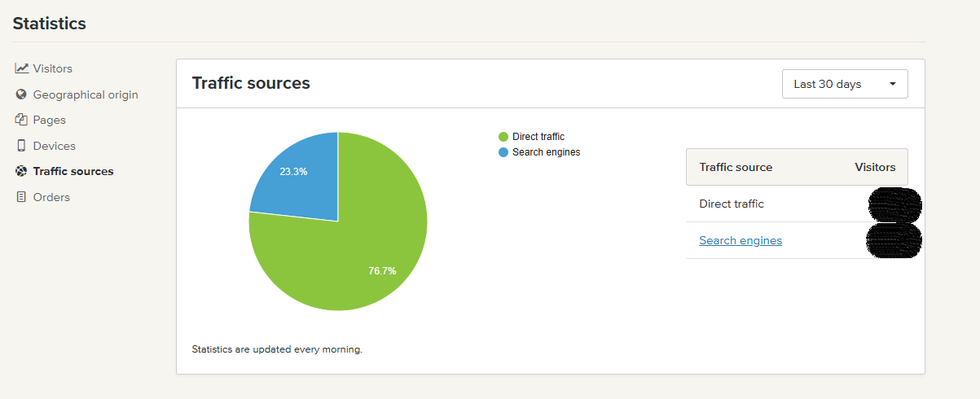This screenshot has height=399, width=980.
Task: Open the Devices statistics page
Action: (54, 146)
